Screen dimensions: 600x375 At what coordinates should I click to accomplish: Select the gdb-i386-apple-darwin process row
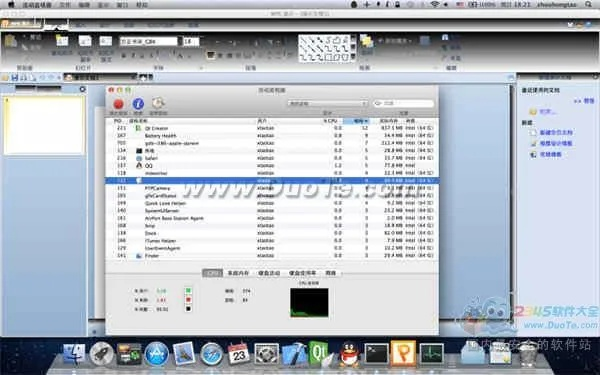[x=272, y=143]
